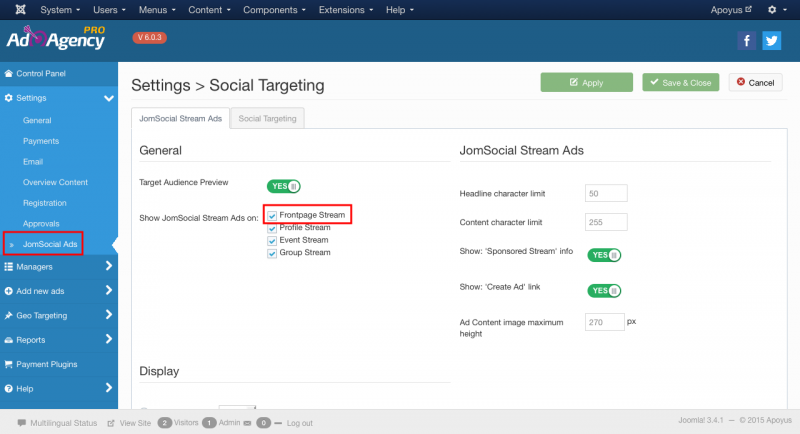This screenshot has width=800, height=434.
Task: Open the Content menu
Action: (x=209, y=10)
